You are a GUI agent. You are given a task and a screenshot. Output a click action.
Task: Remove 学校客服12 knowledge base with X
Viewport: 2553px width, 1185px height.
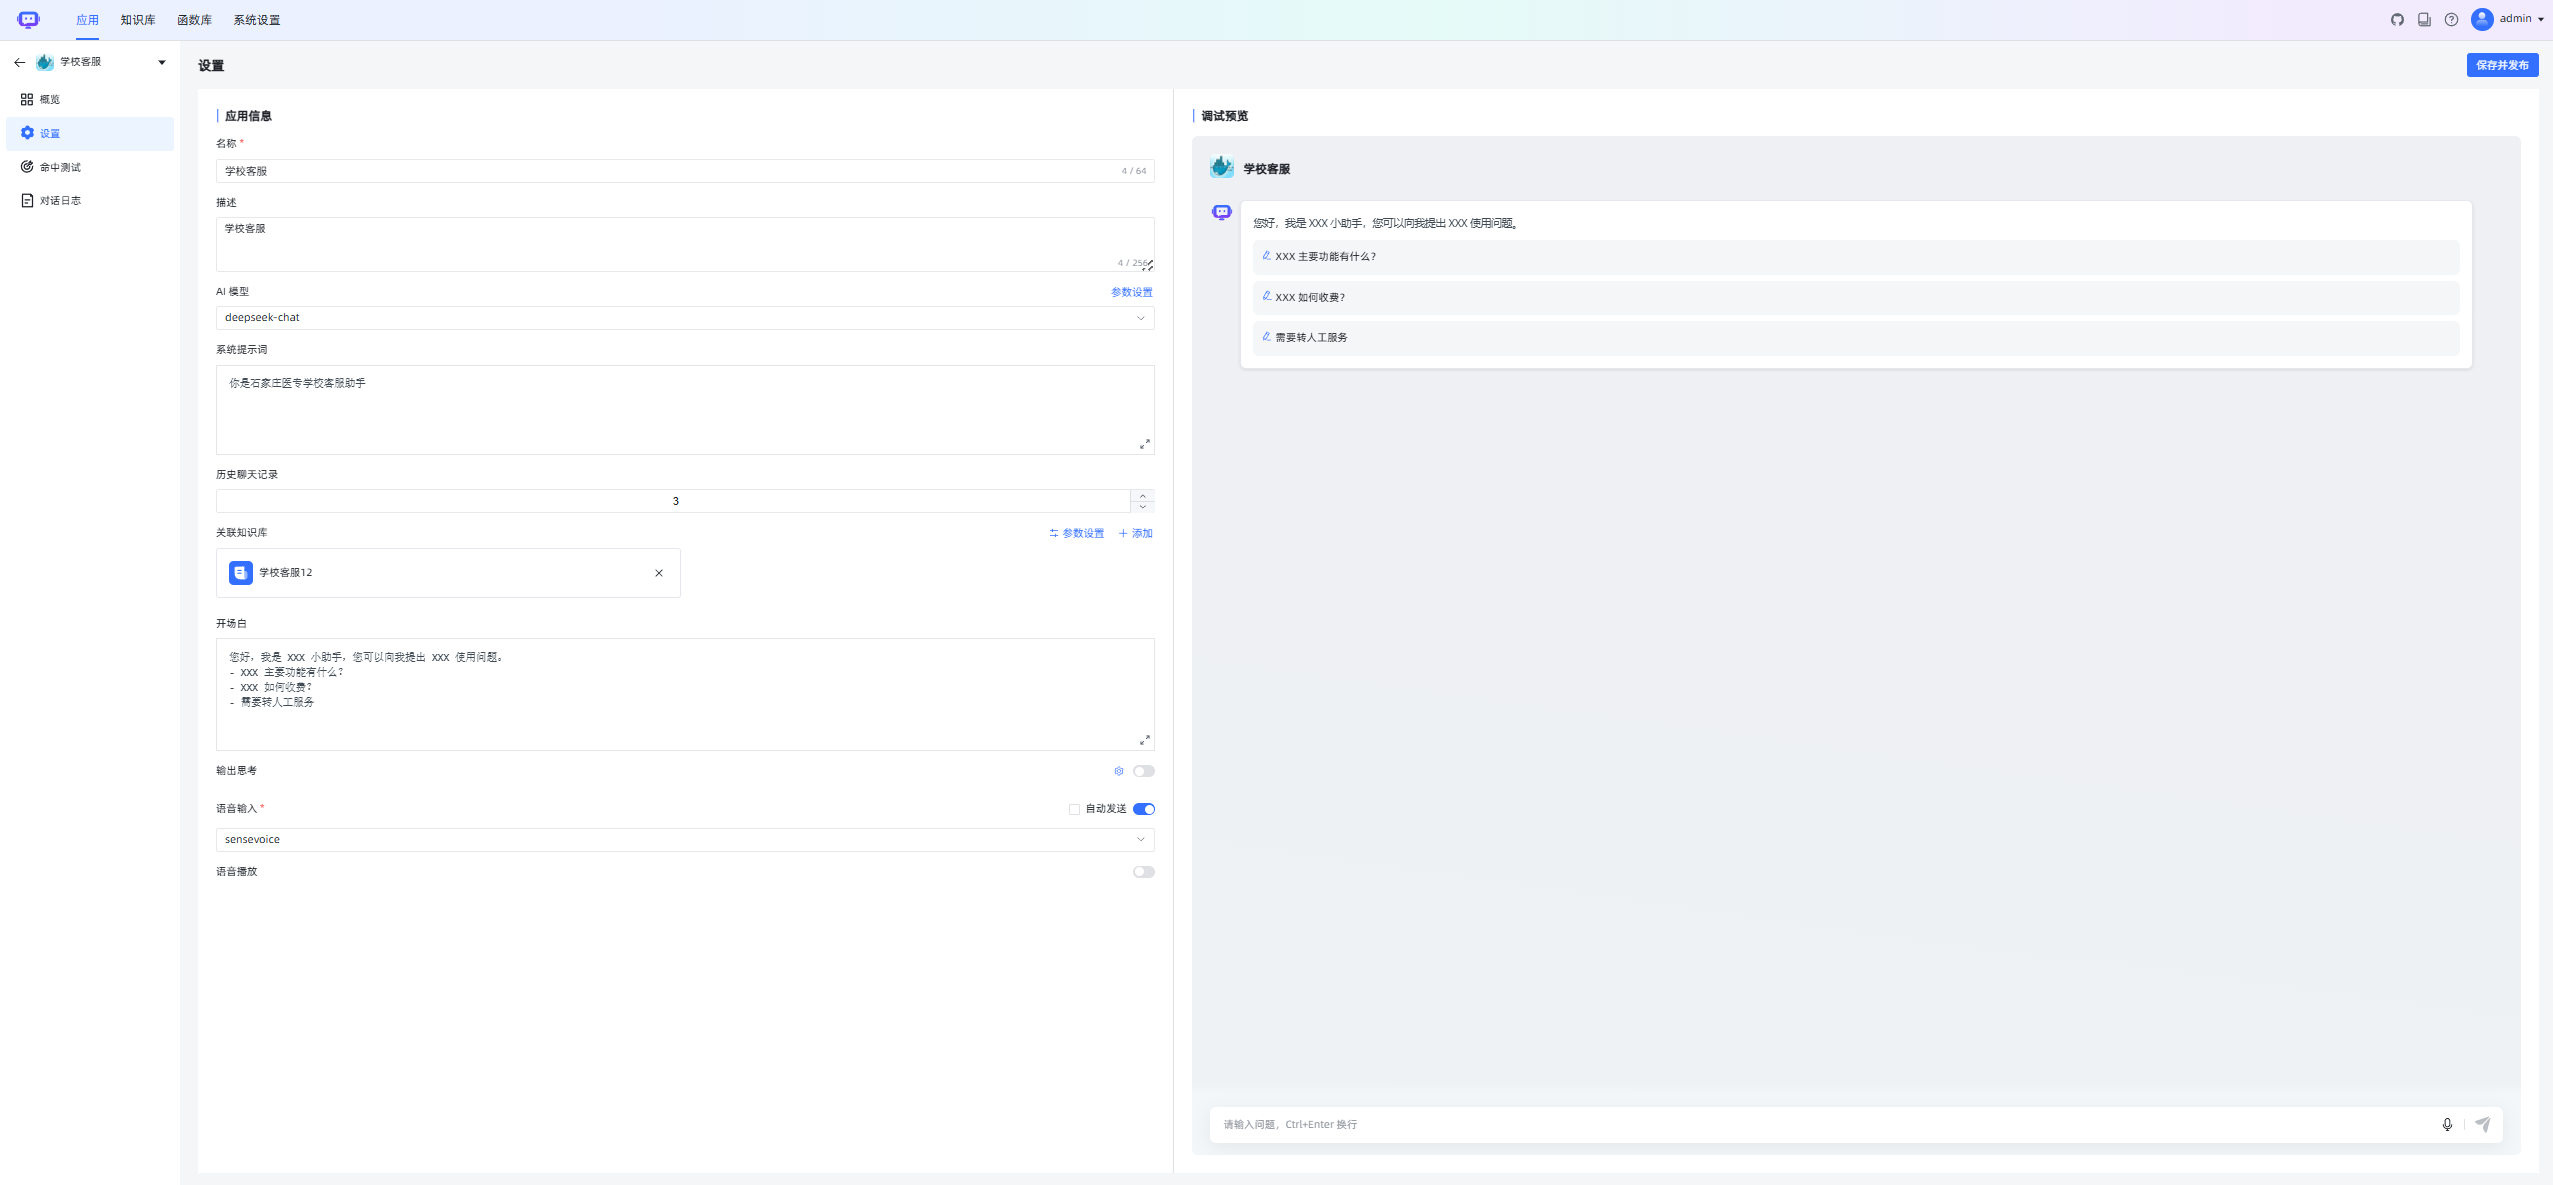659,573
